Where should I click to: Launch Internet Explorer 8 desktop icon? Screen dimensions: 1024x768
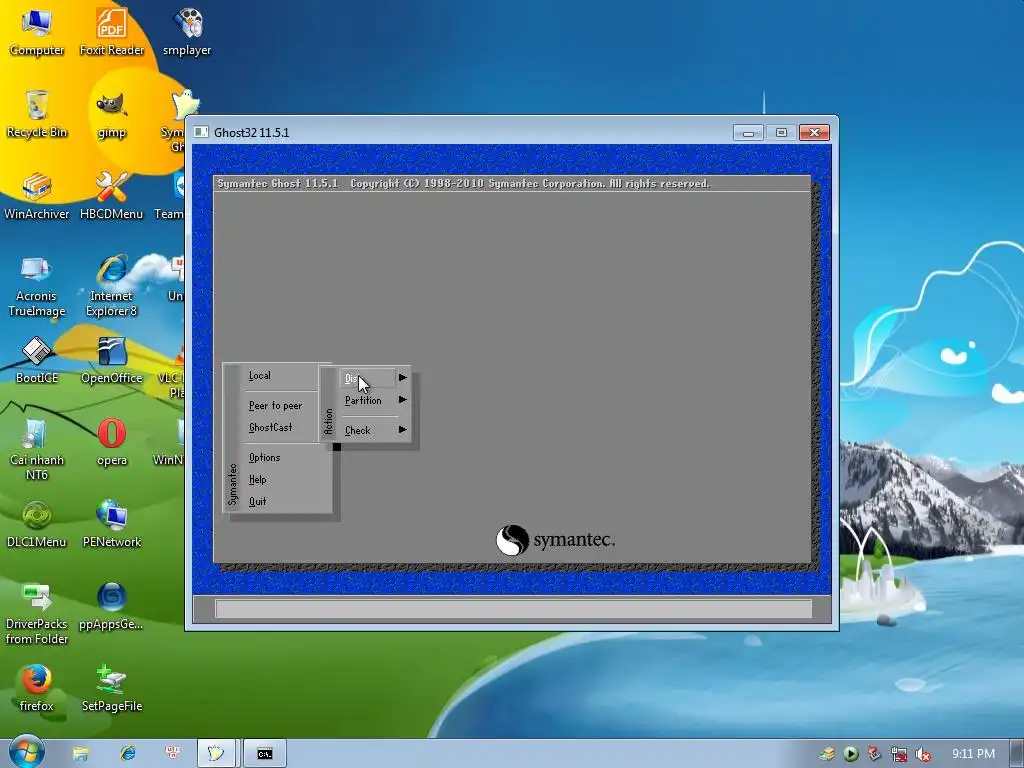(112, 287)
